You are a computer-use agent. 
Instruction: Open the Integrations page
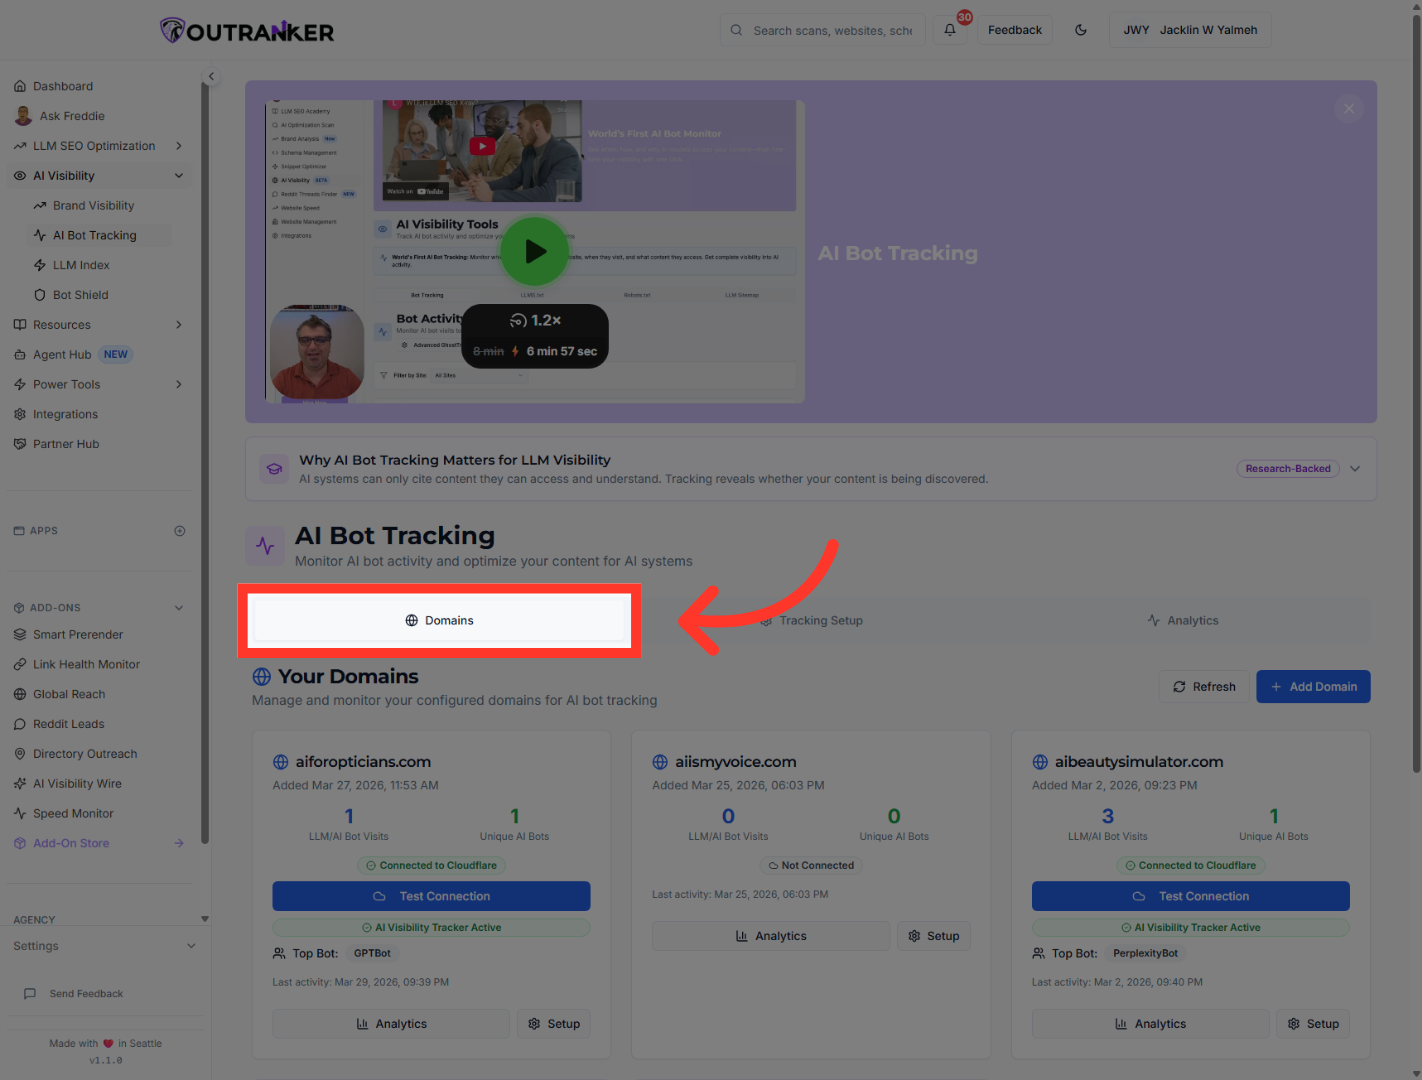click(x=66, y=414)
